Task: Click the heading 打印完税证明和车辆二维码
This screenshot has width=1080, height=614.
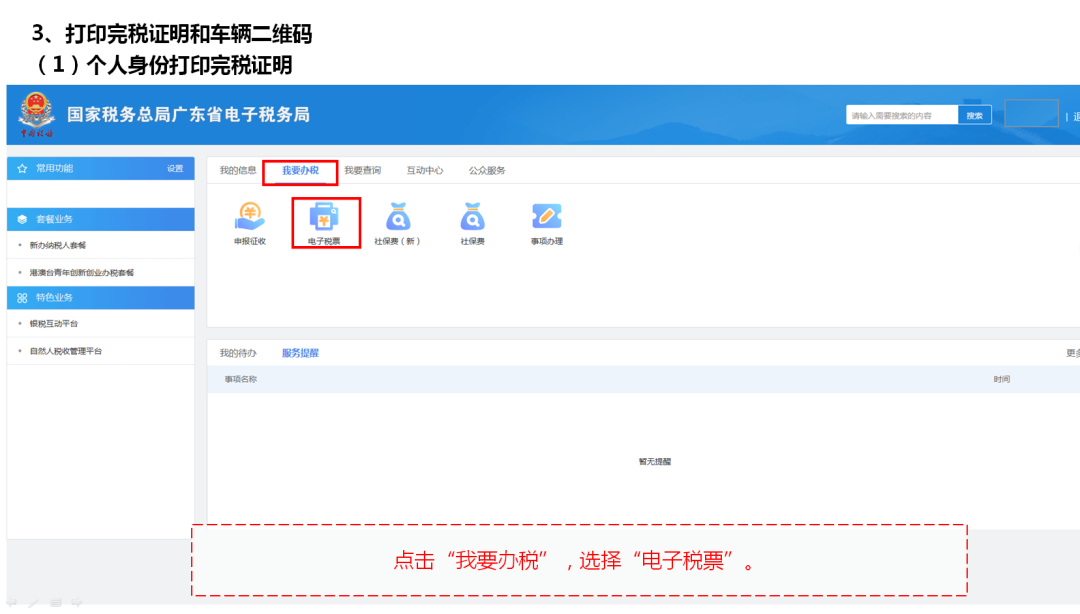Action: point(189,34)
